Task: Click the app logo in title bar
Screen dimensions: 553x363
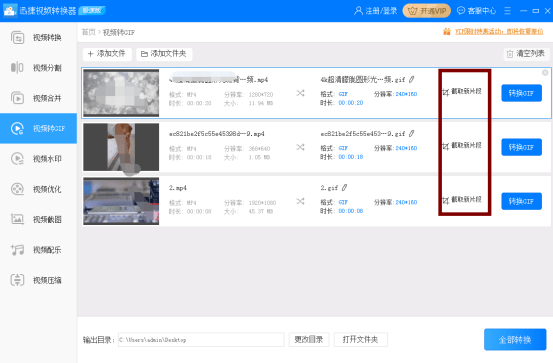Action: [10, 11]
